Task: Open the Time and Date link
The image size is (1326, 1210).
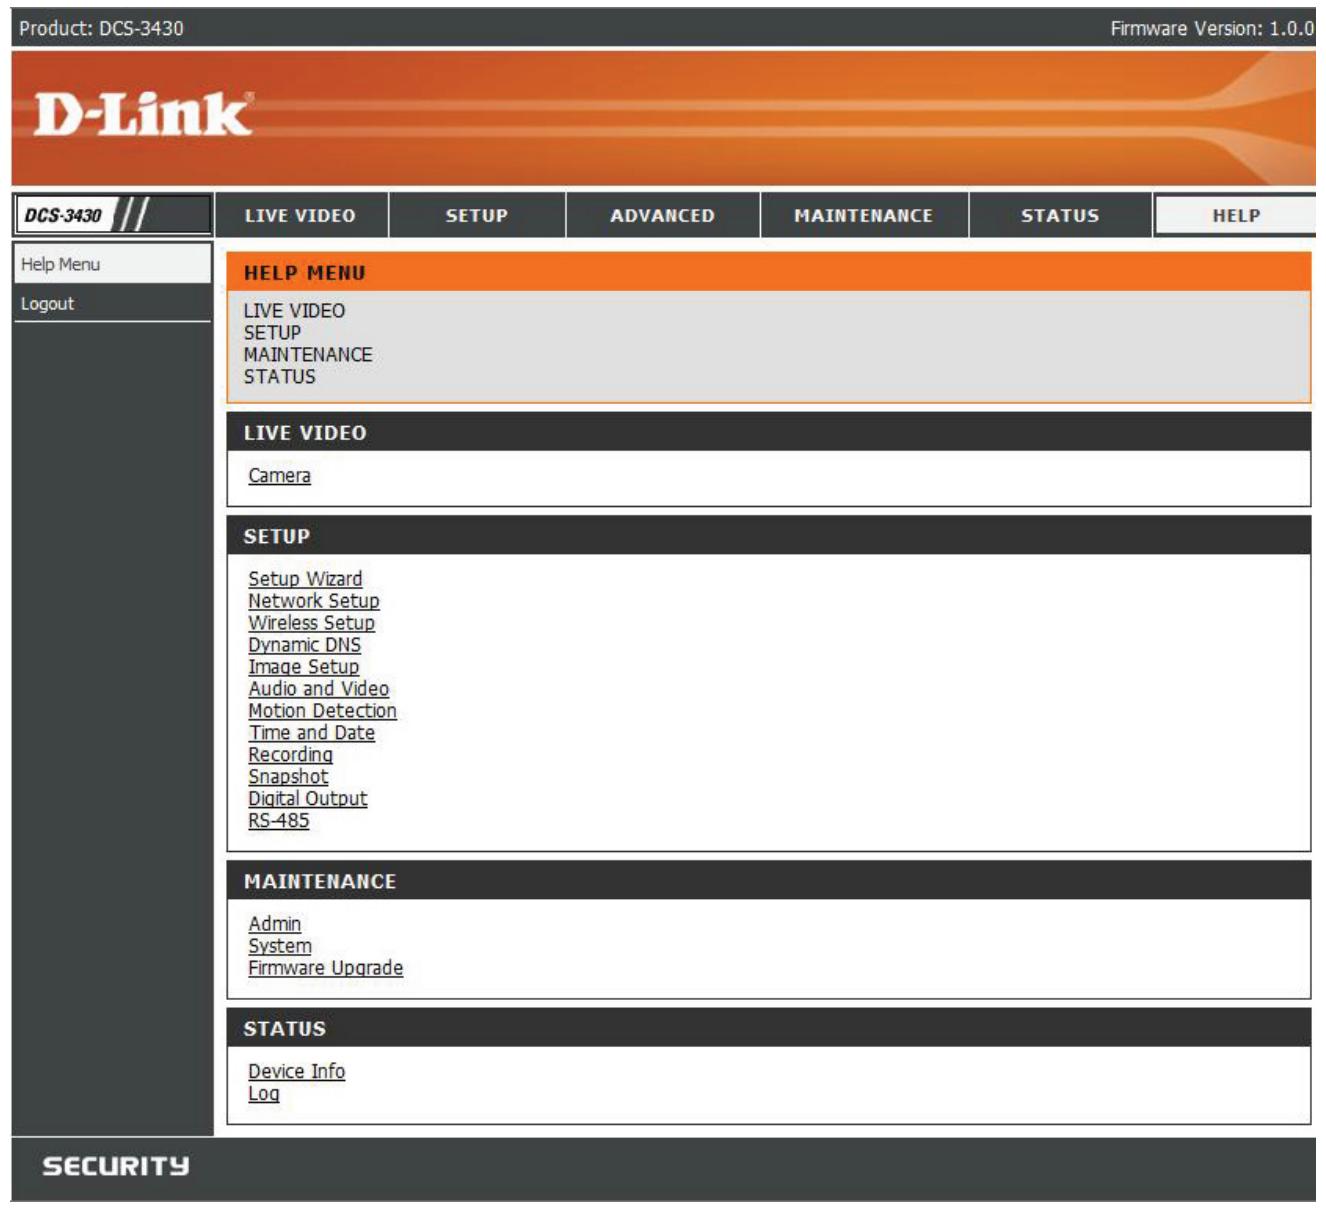Action: [311, 733]
